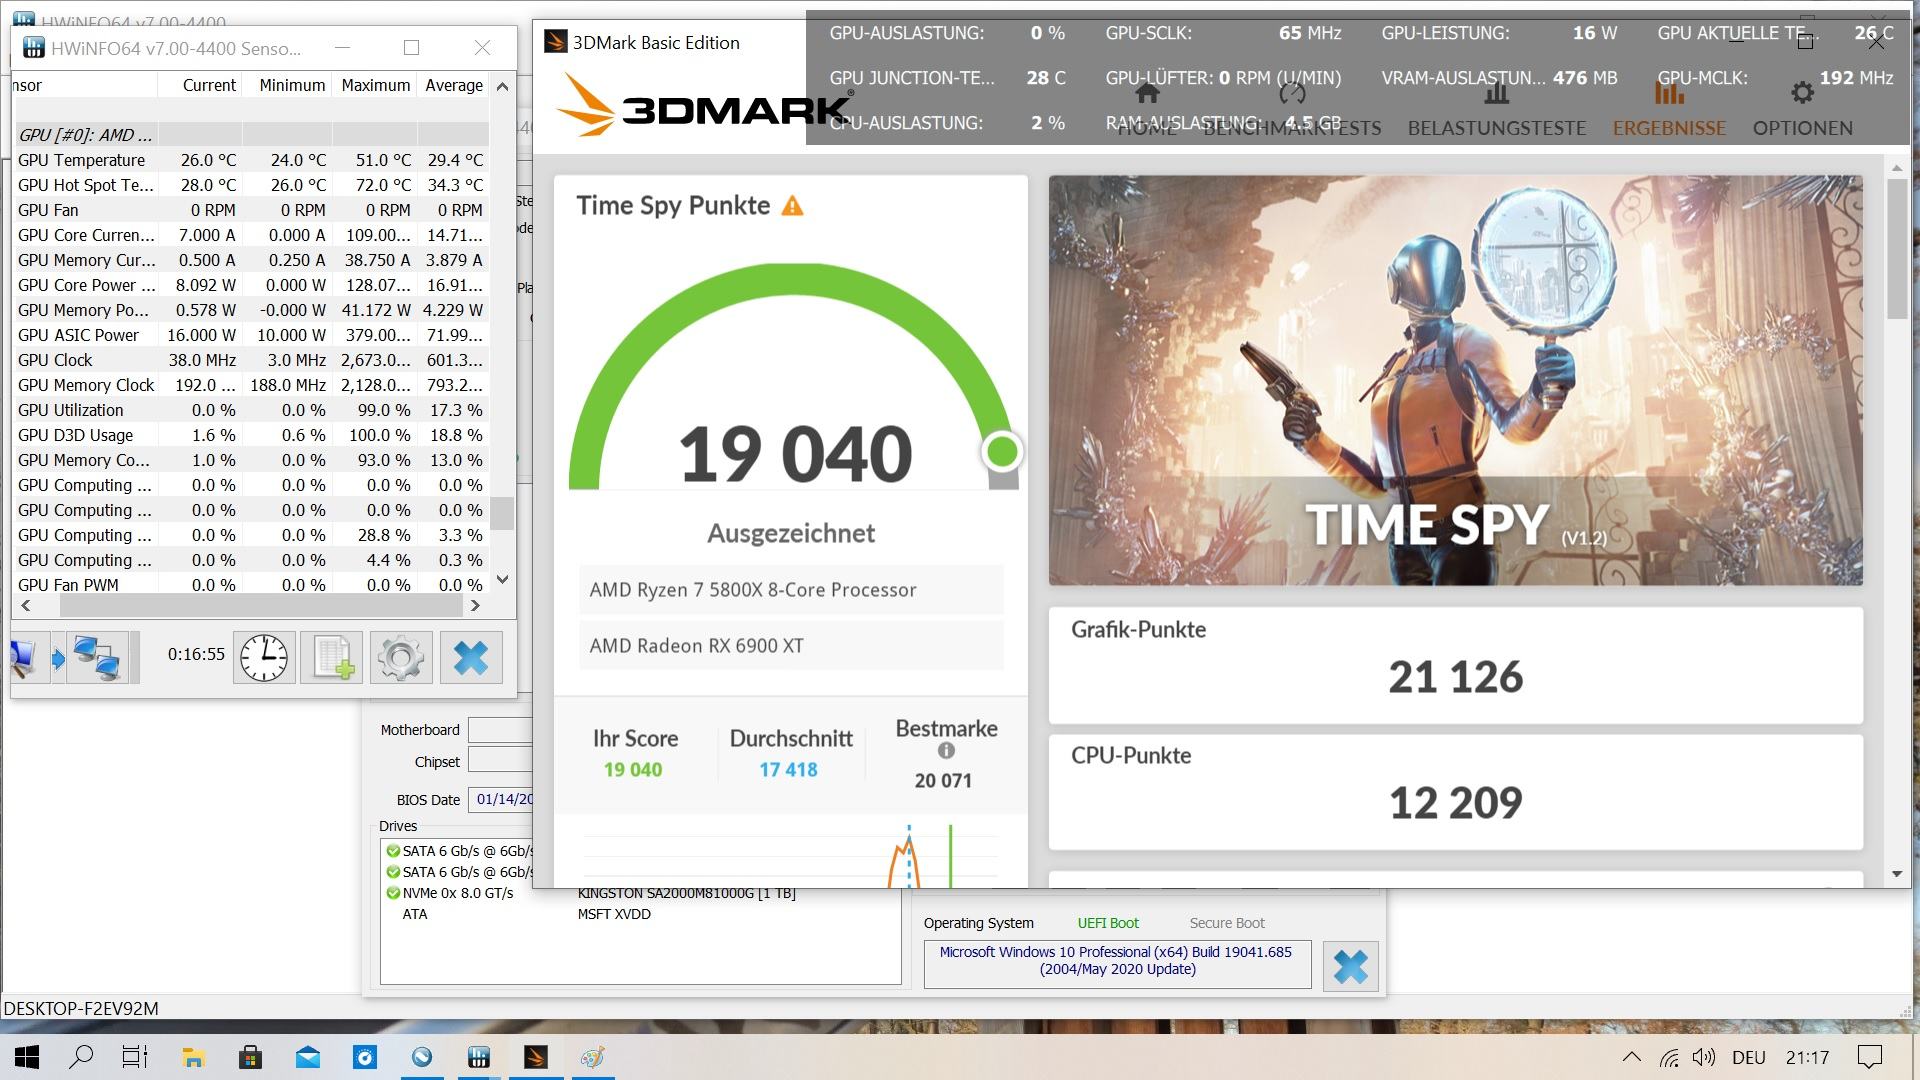Click 3DMark results scrollbar down arrow

point(1897,874)
